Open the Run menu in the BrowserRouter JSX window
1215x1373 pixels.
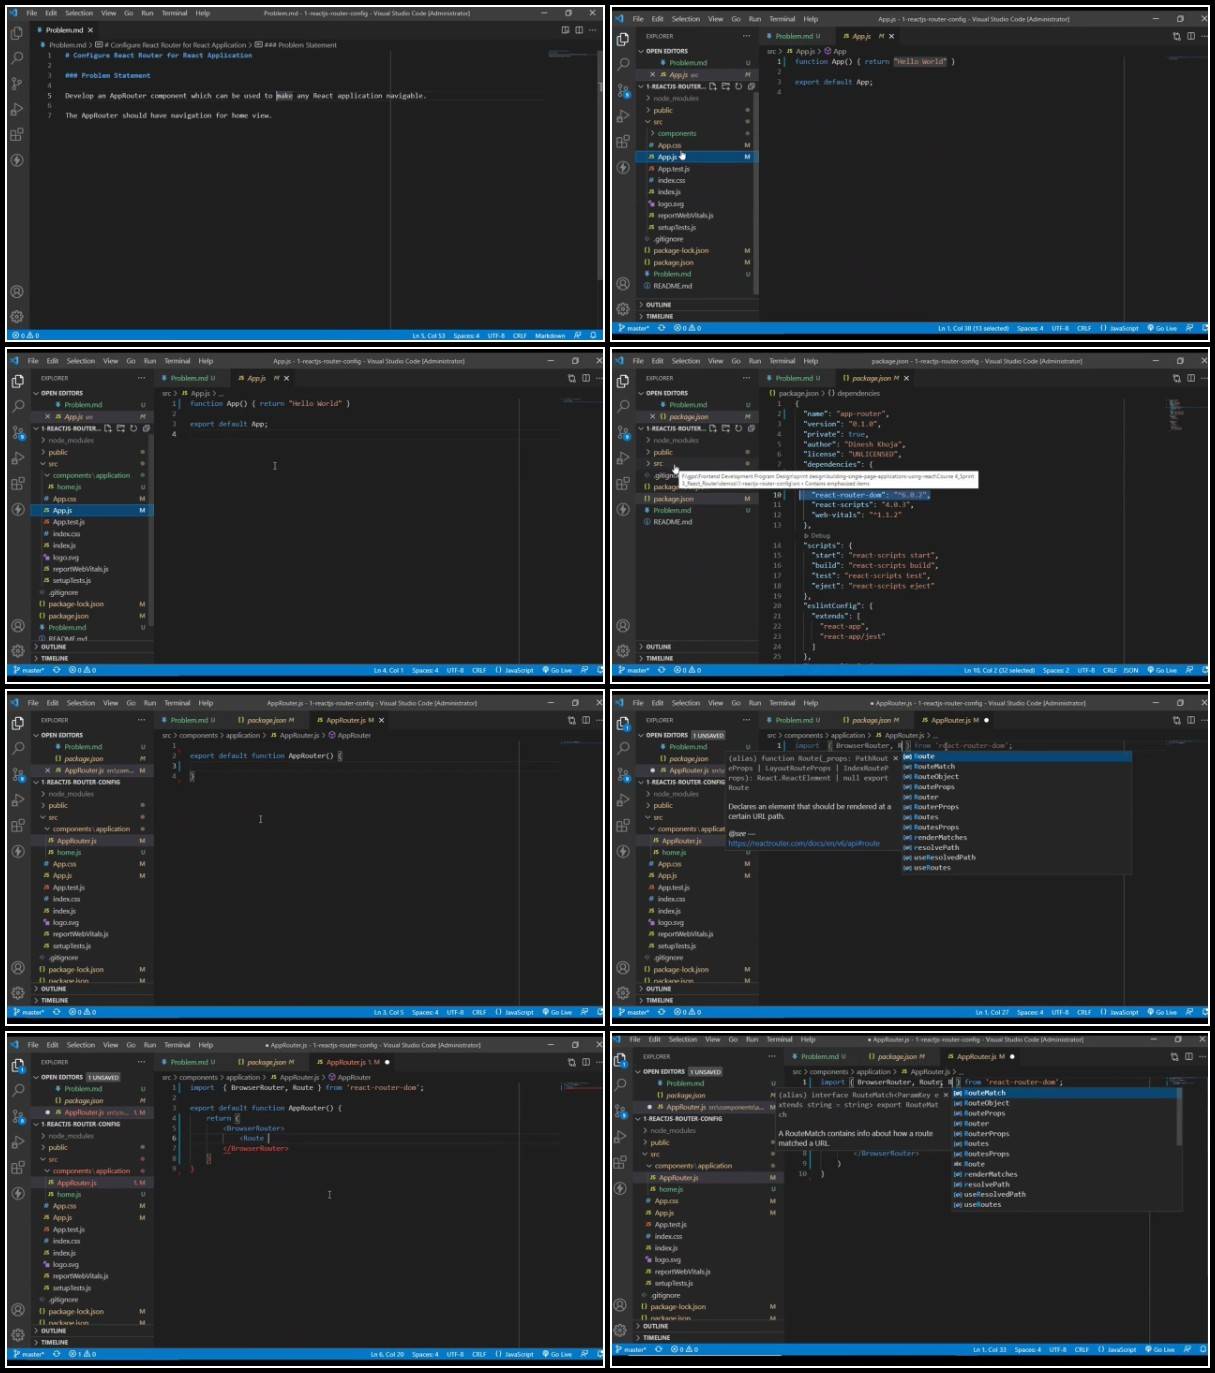[150, 1045]
